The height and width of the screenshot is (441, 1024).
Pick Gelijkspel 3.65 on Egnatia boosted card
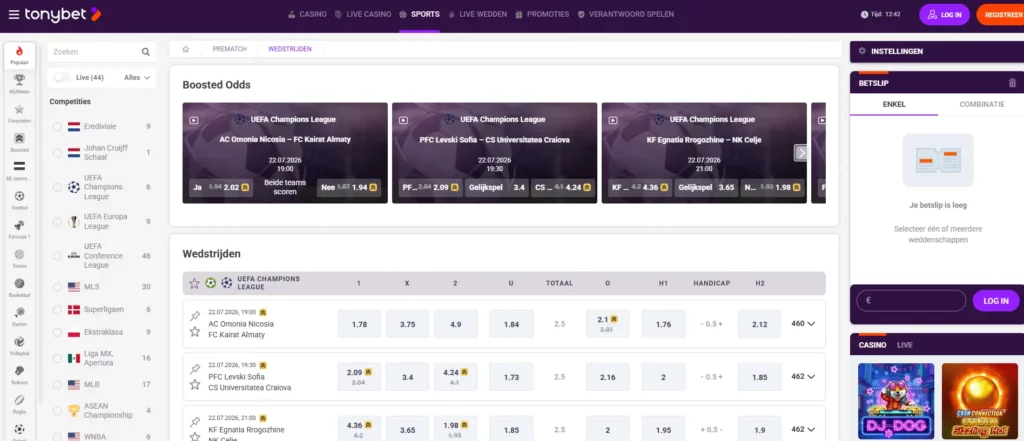[705, 188]
